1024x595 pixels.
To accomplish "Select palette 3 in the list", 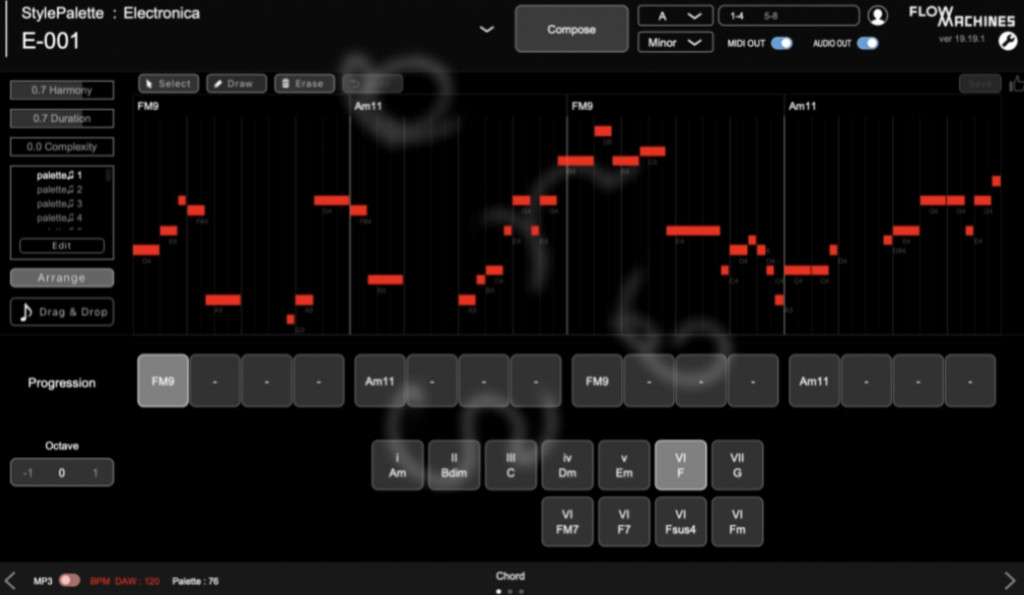I will click(x=59, y=204).
